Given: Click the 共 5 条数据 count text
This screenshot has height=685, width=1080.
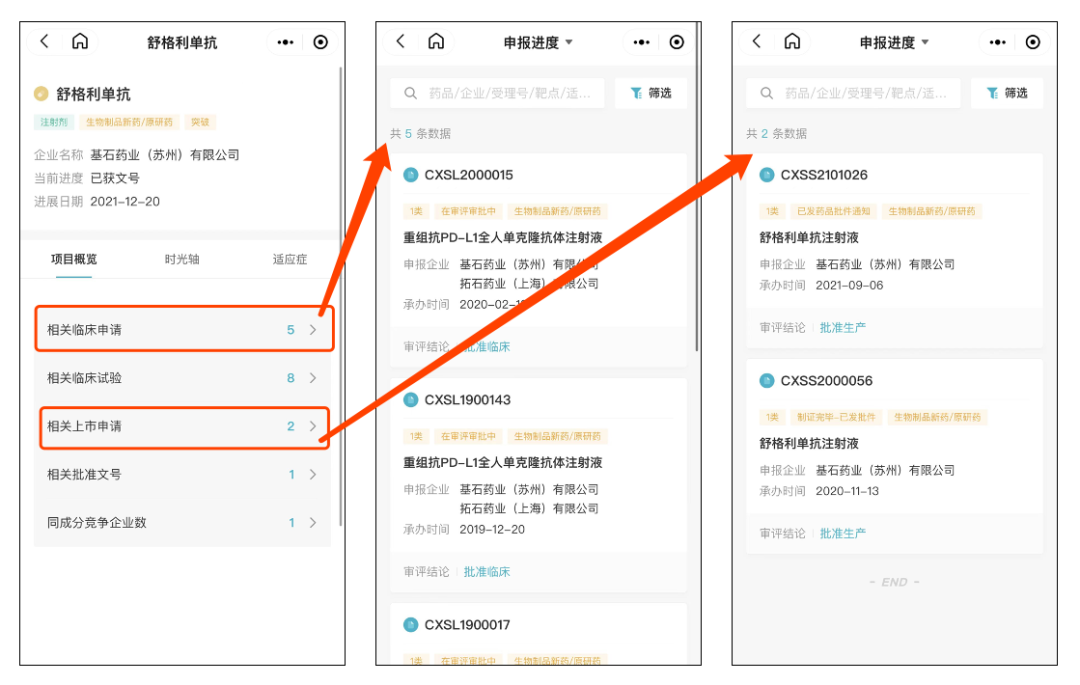Looking at the screenshot, I should [x=421, y=134].
